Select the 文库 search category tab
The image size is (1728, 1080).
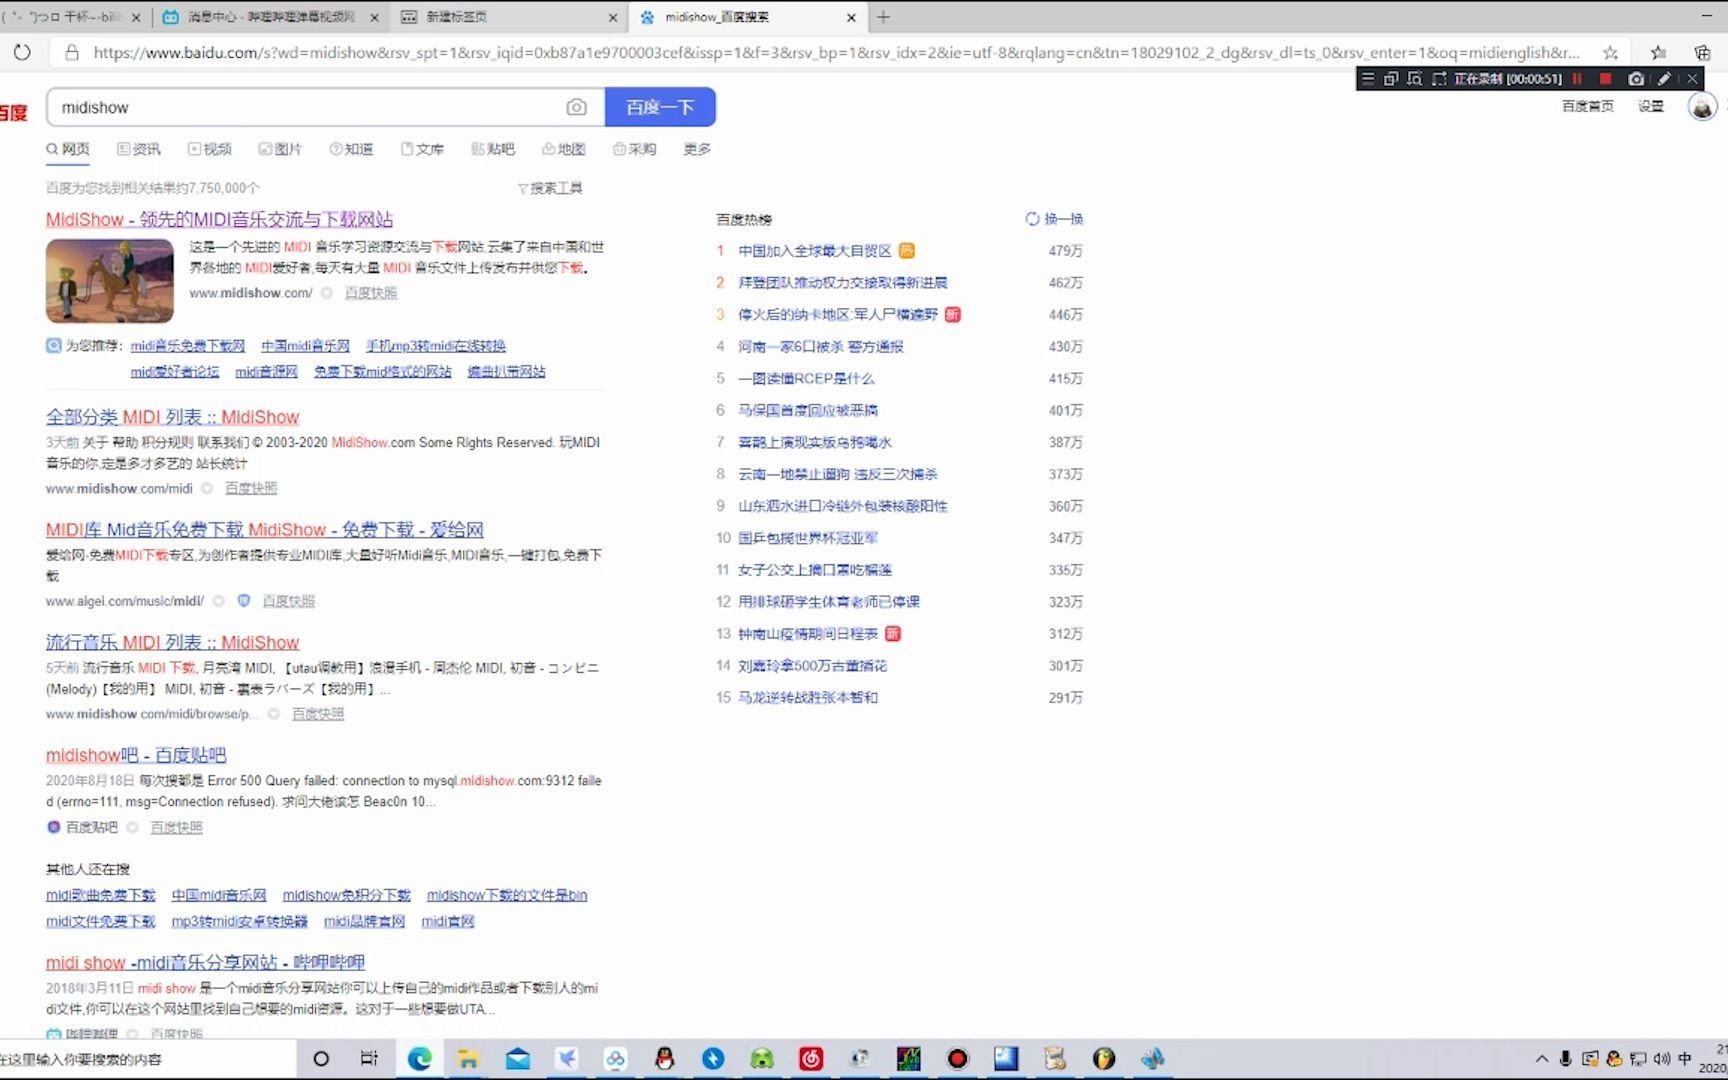click(x=422, y=149)
